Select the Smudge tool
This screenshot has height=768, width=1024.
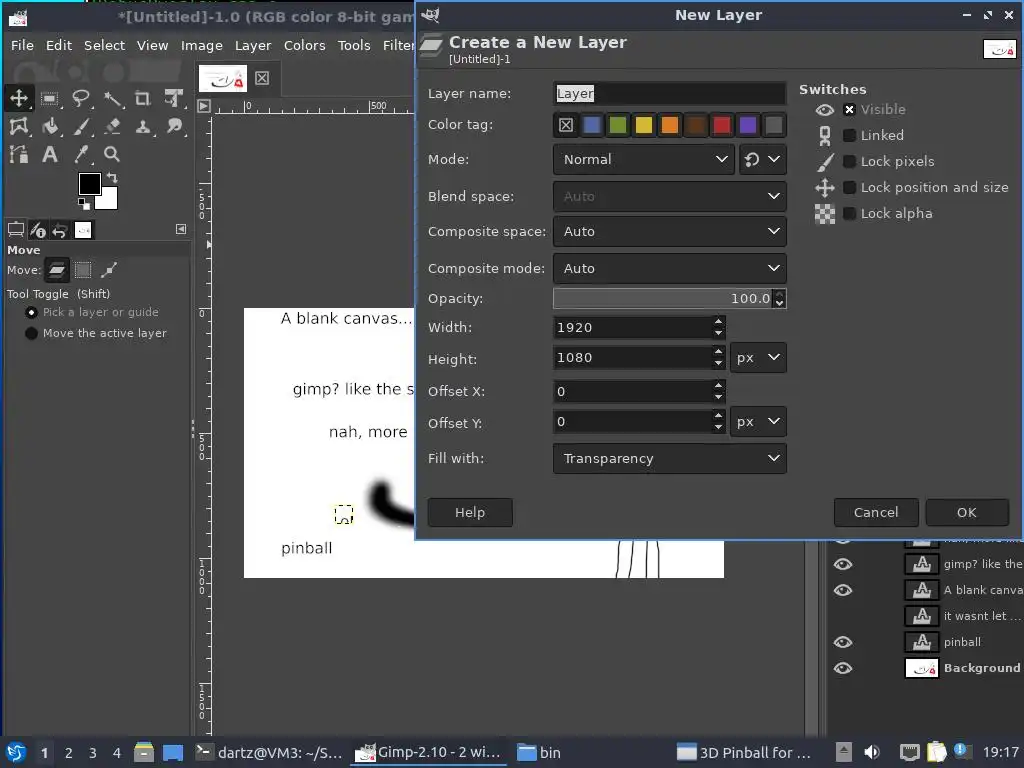(174, 126)
